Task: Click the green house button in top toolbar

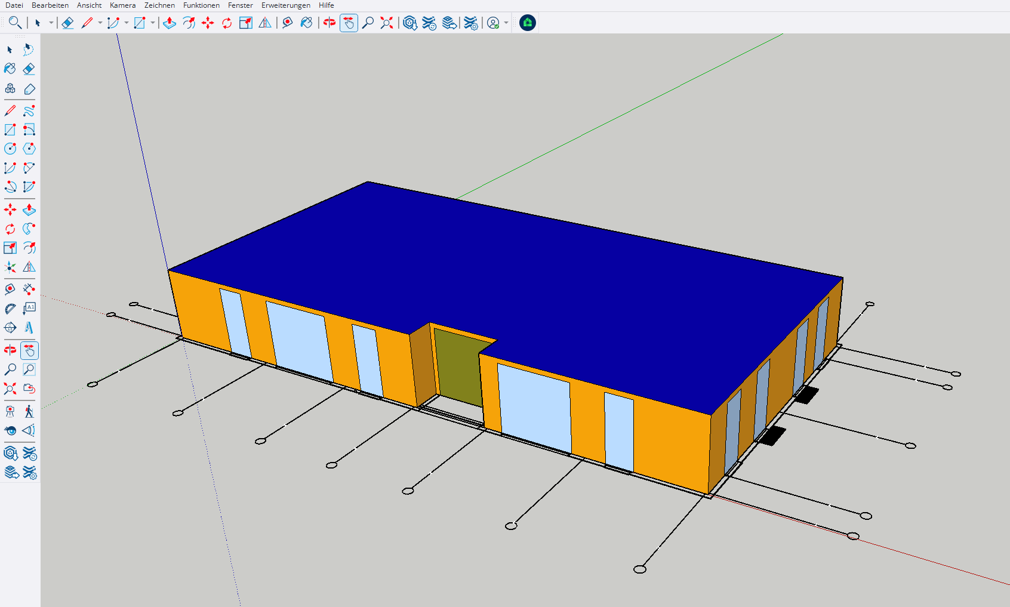Action: coord(527,23)
